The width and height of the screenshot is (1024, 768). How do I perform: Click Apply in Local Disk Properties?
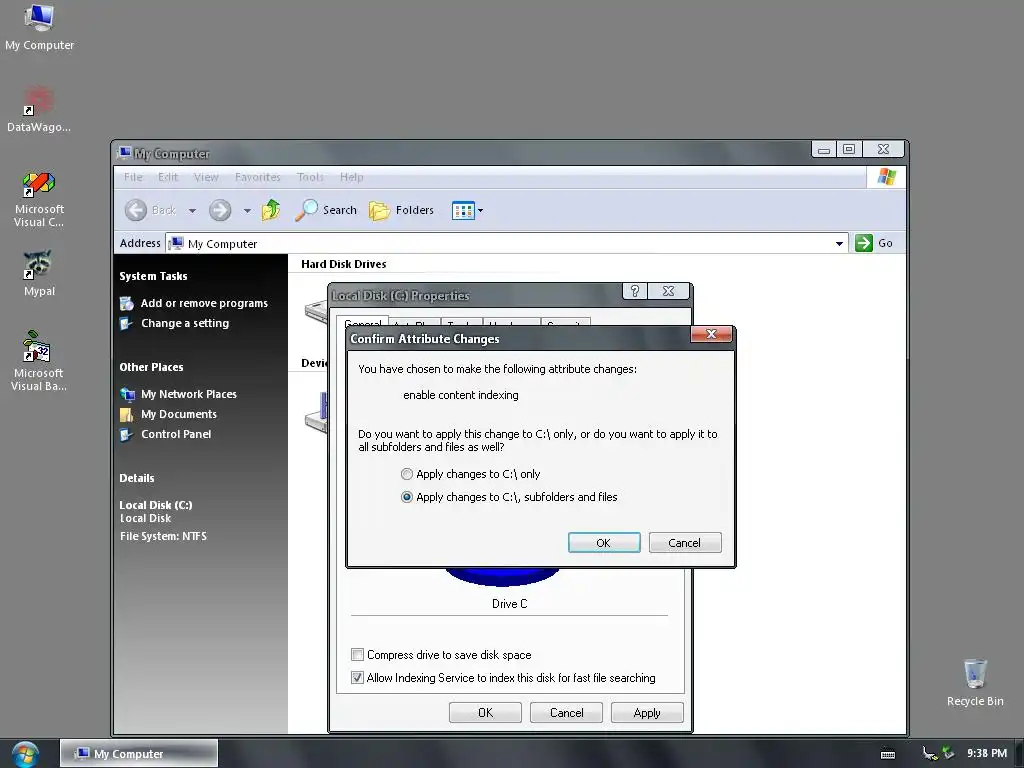(x=647, y=712)
